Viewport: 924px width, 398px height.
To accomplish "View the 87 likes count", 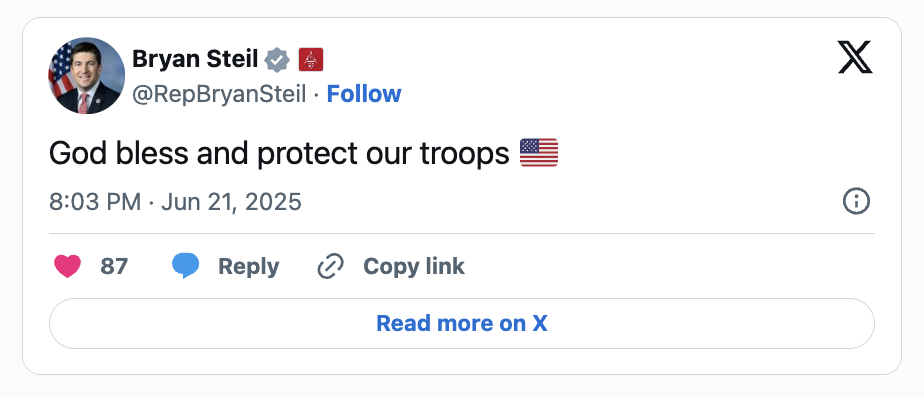I will click(x=114, y=267).
